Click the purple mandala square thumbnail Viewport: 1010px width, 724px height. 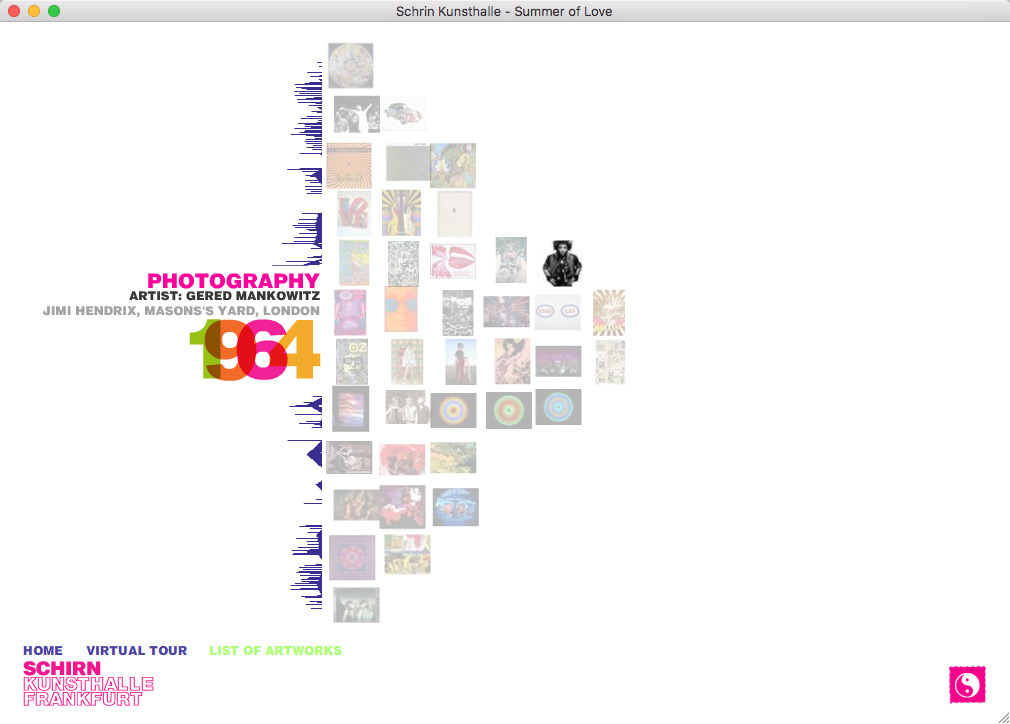pos(351,557)
